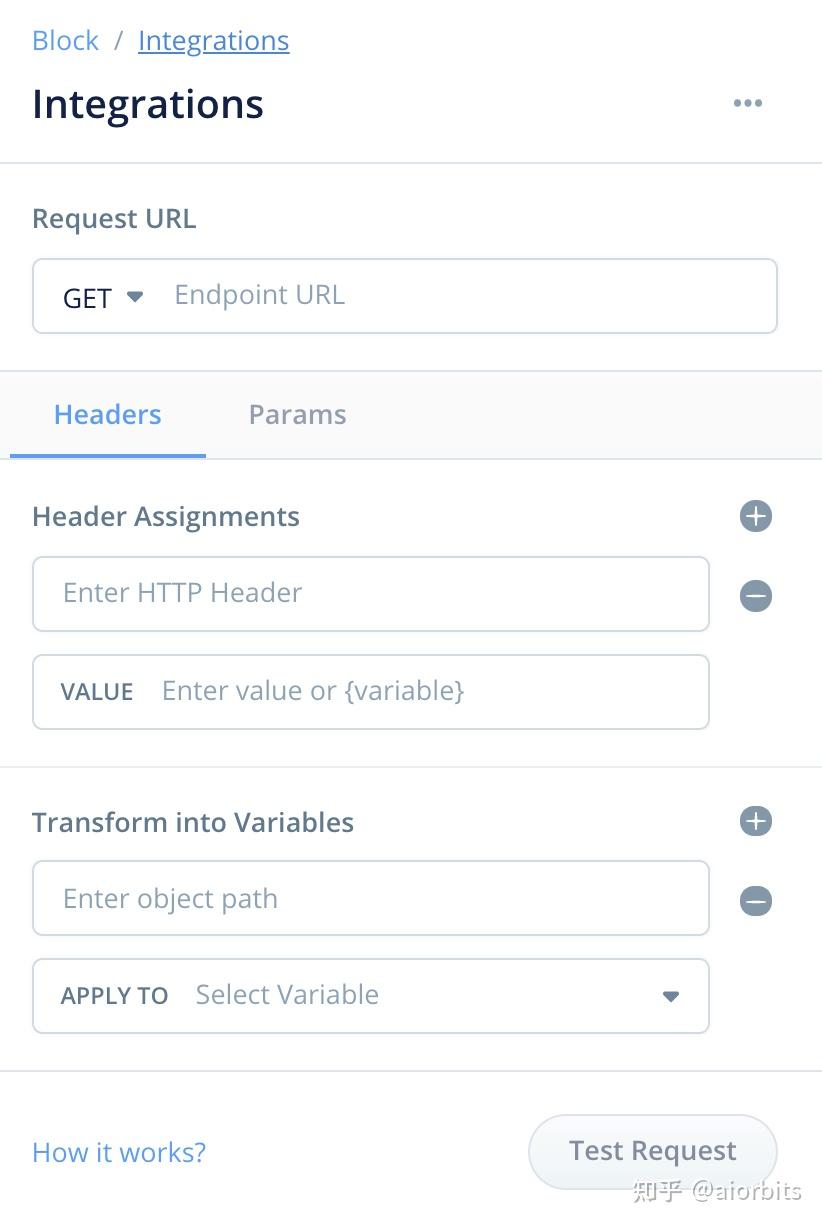Switch to the Params tab
Viewport: 822px width, 1224px height.
click(297, 415)
